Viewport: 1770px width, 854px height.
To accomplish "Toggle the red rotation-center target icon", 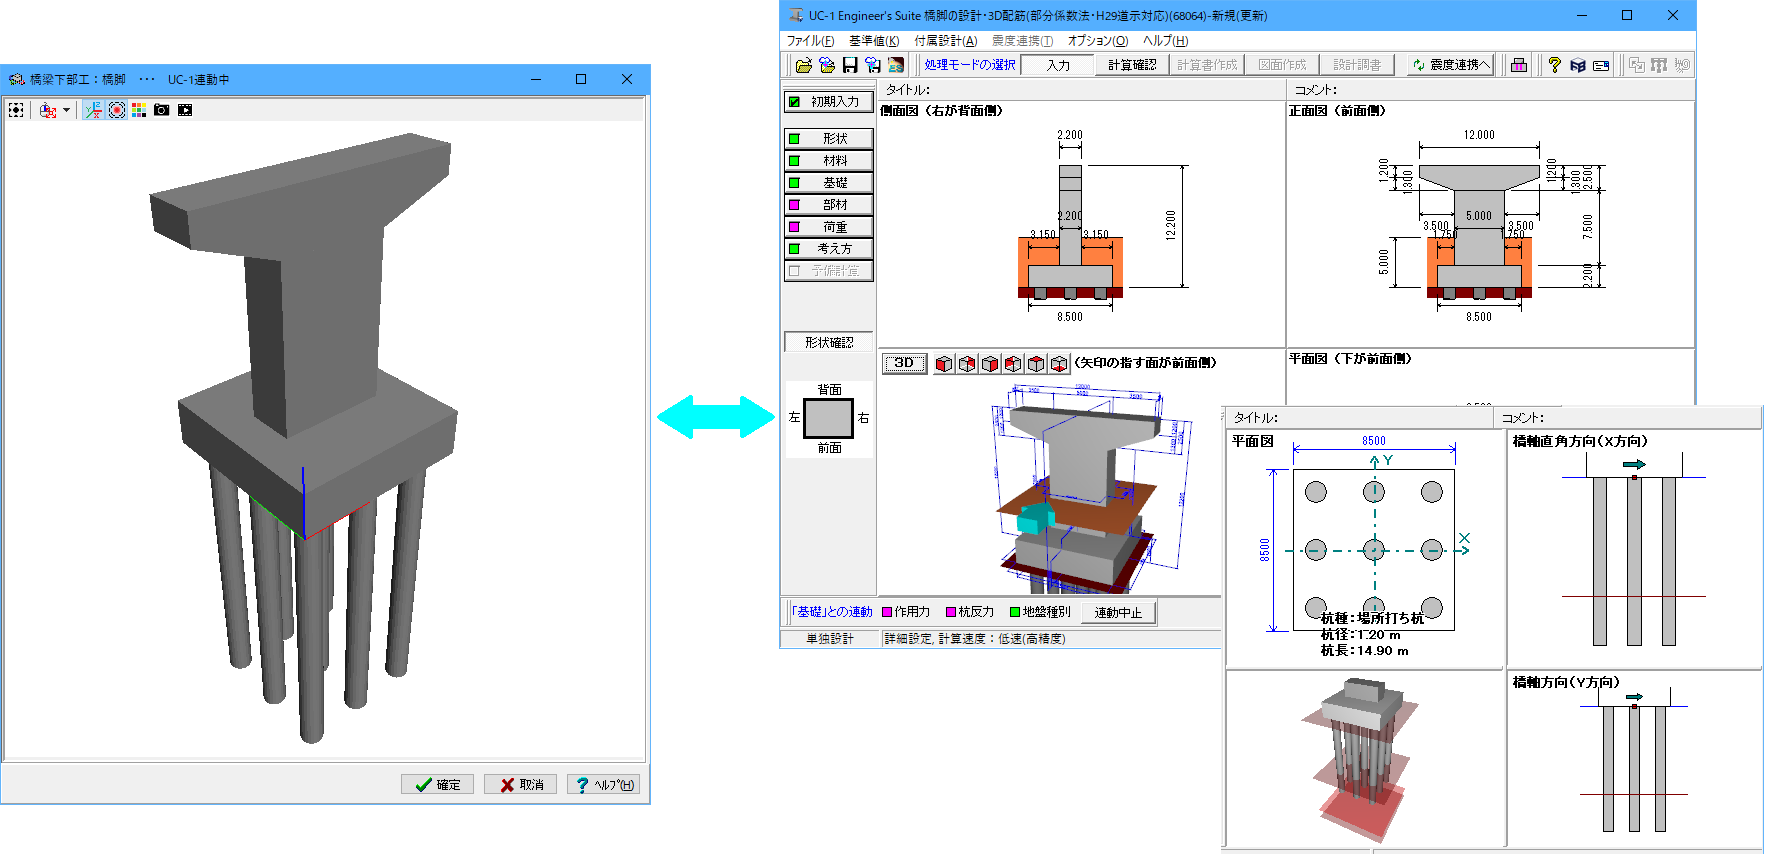I will 117,110.
